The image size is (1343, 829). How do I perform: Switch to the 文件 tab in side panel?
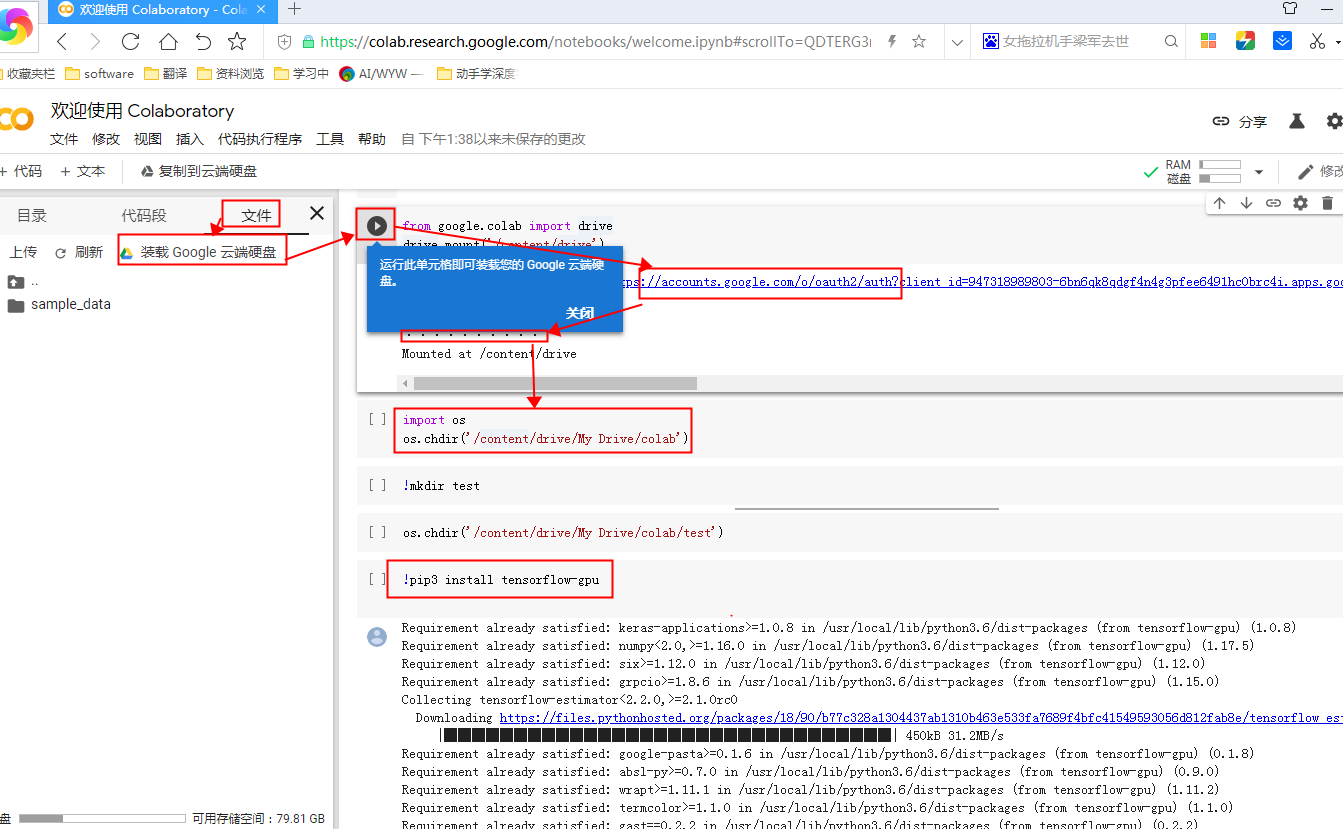pyautogui.click(x=257, y=215)
